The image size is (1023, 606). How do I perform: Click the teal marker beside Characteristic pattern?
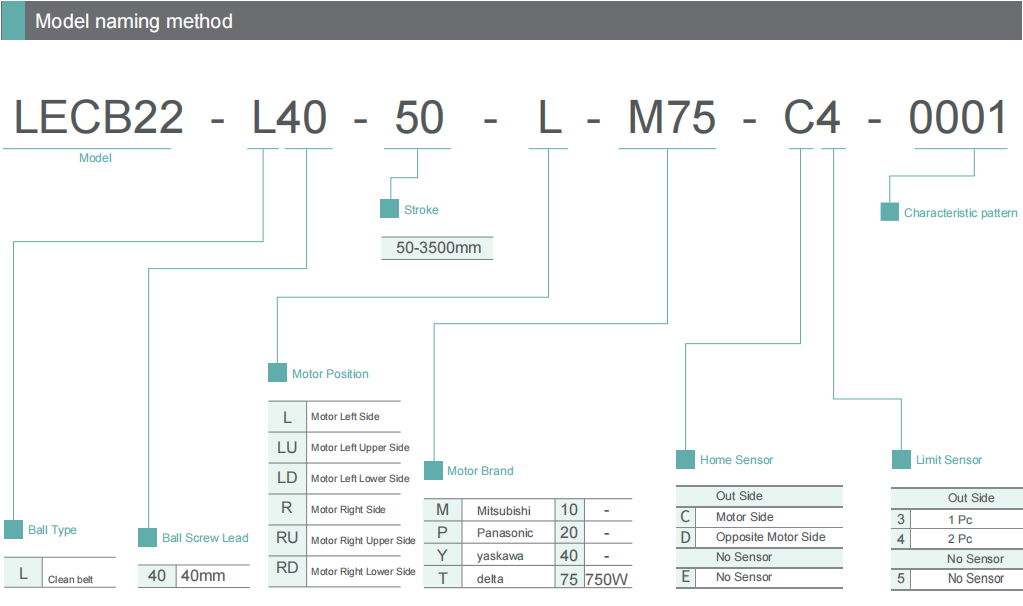(x=889, y=212)
